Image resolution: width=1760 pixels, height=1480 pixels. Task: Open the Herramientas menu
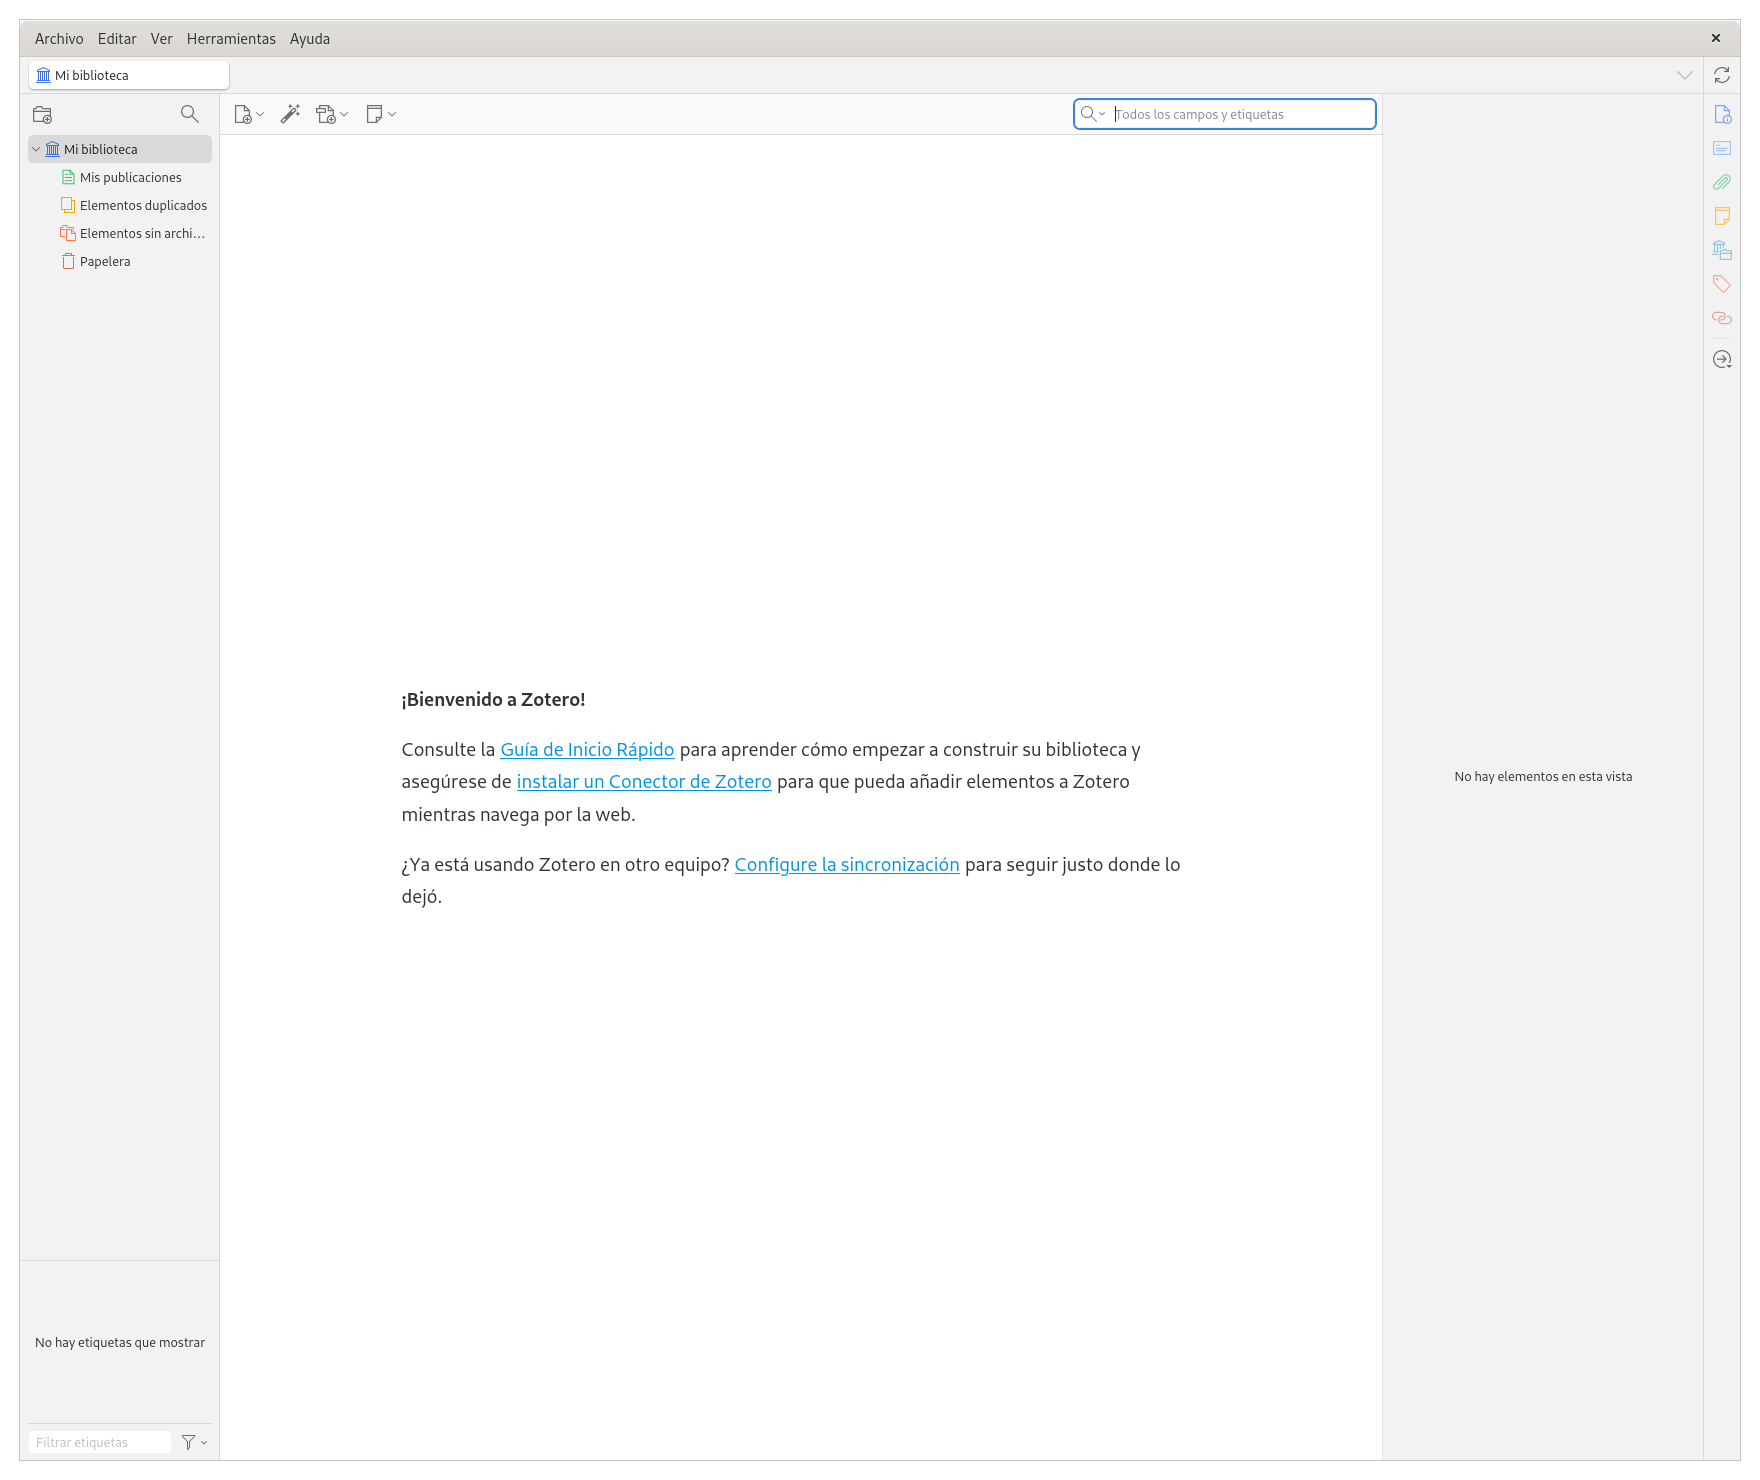tap(231, 39)
